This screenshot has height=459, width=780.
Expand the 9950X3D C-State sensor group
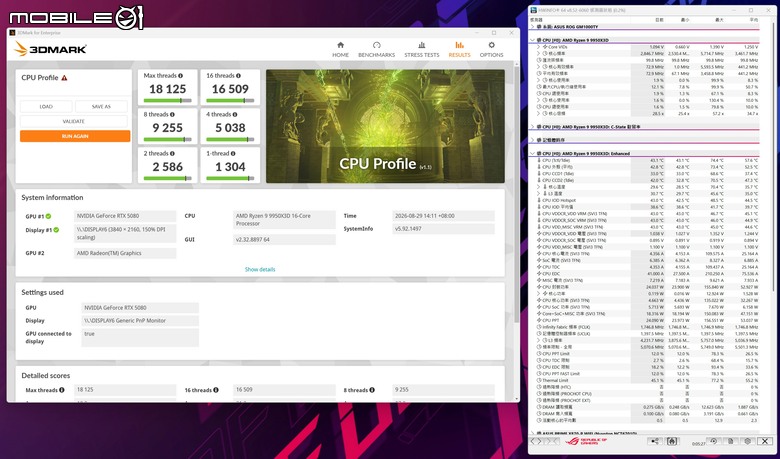tap(533, 127)
